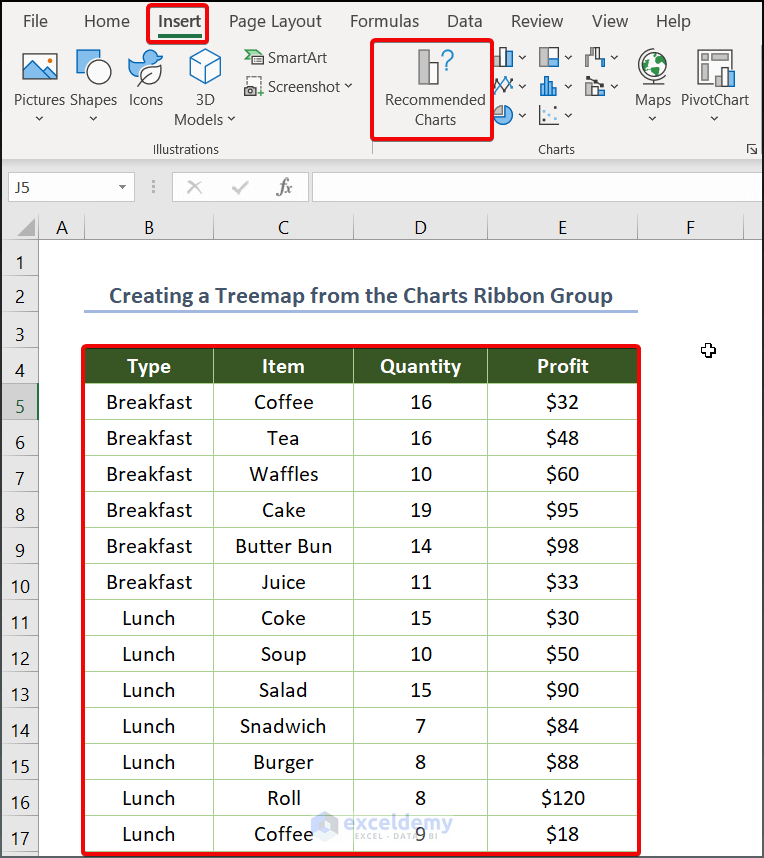Switch to the Review tab

[x=537, y=21]
